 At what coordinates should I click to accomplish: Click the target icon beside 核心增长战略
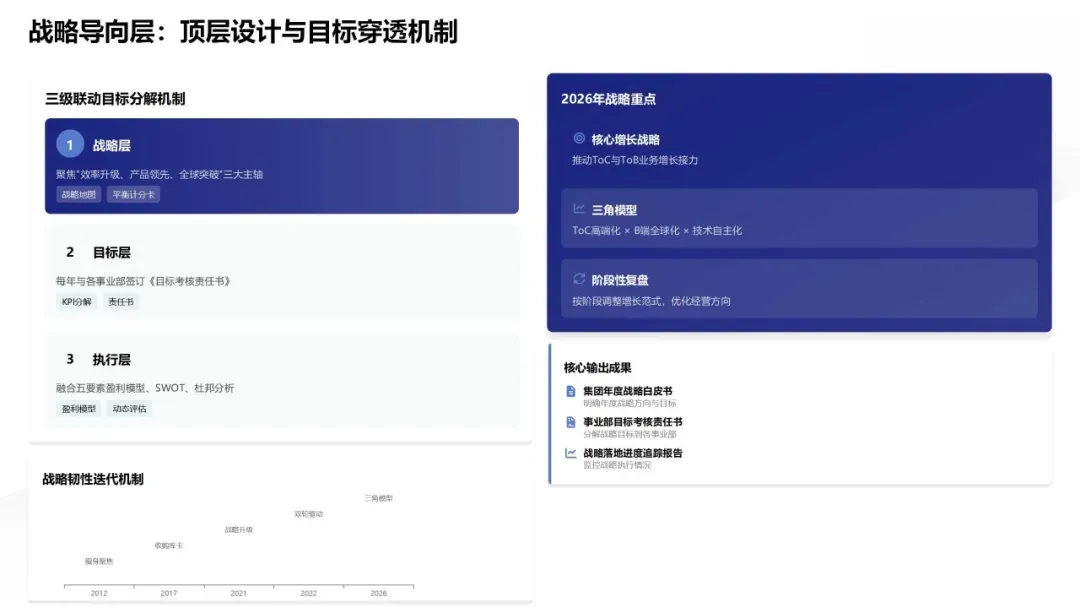(x=579, y=138)
